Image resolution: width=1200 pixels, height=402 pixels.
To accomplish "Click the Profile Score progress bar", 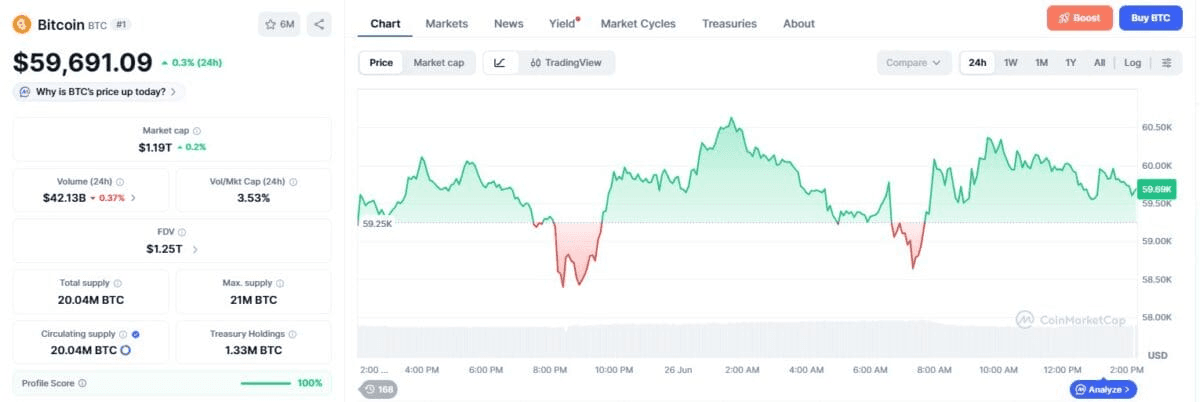I will 266,383.
